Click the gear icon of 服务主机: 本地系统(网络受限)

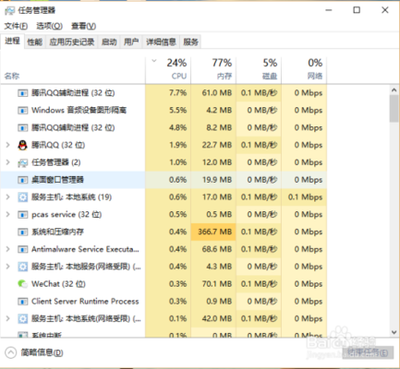(x=22, y=319)
